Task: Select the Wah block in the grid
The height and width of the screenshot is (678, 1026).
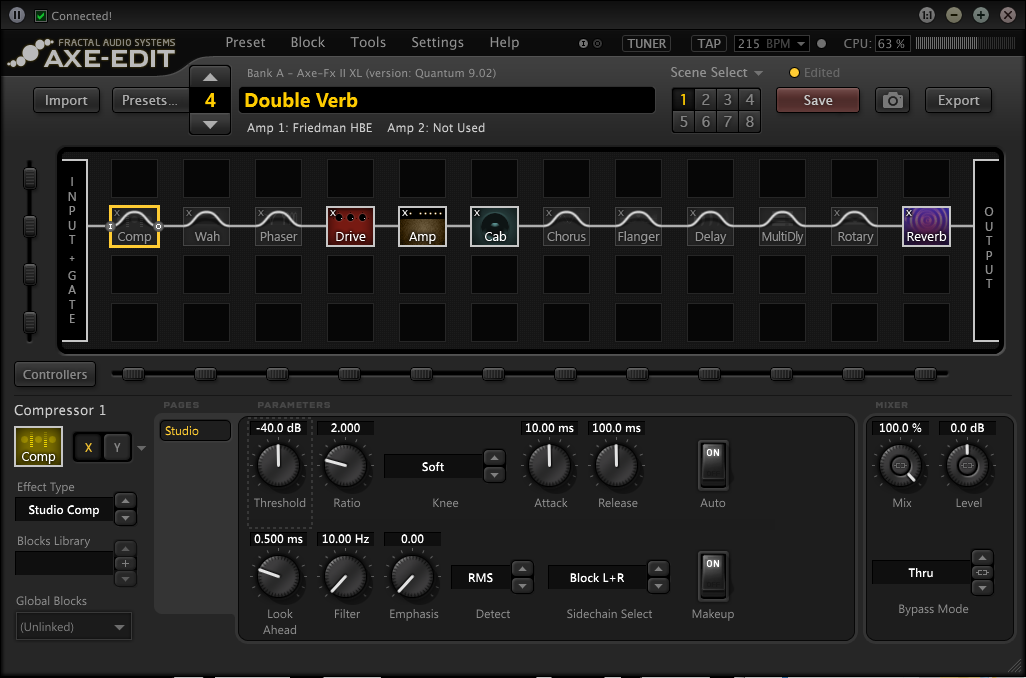Action: (207, 226)
